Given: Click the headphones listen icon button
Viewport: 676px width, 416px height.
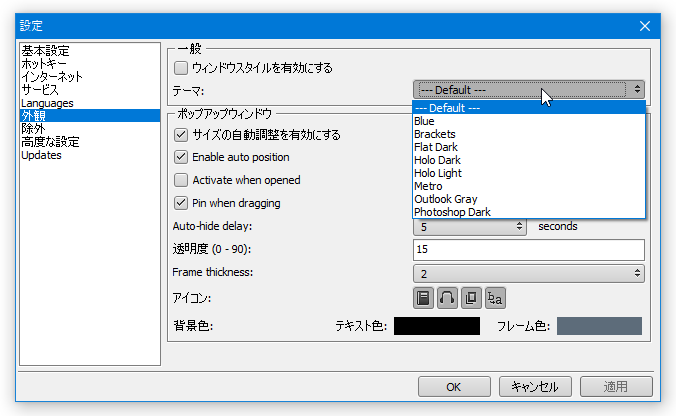Looking at the screenshot, I should tap(447, 298).
